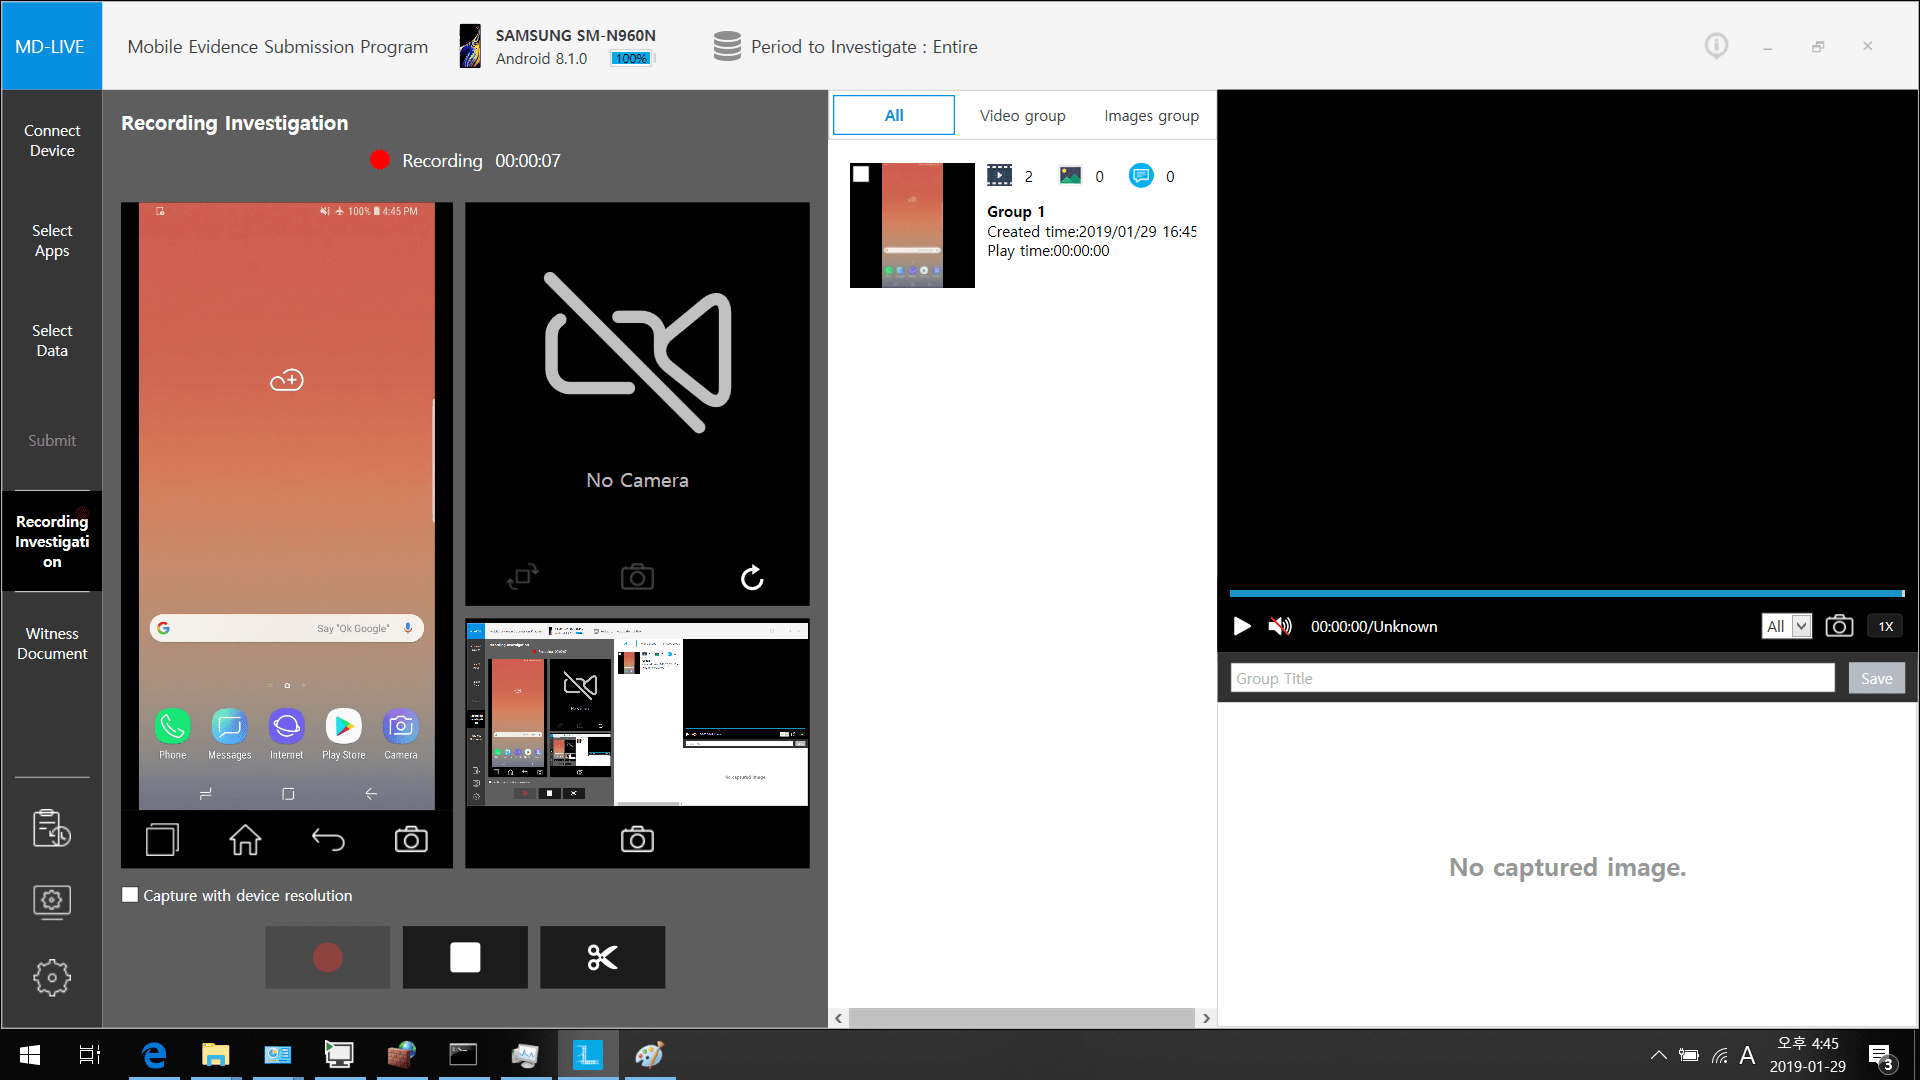Select the scissors clip tool

click(x=601, y=956)
